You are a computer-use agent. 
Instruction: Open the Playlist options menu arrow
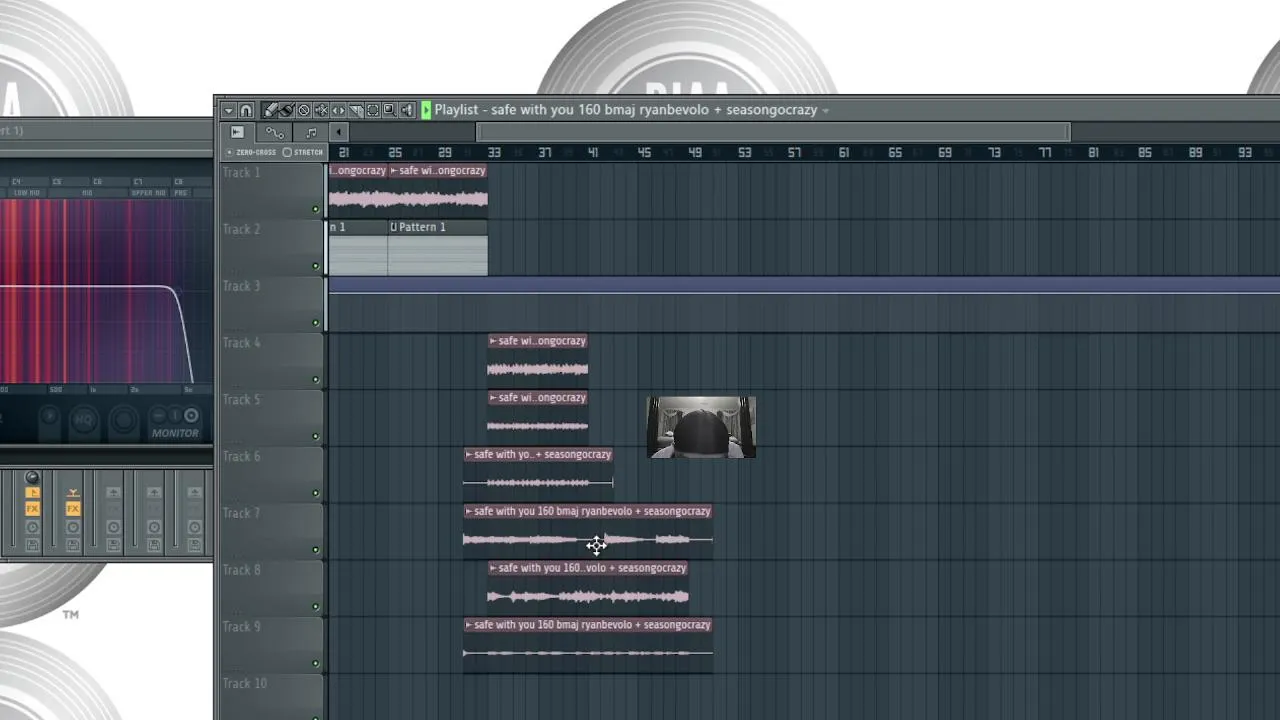[228, 110]
